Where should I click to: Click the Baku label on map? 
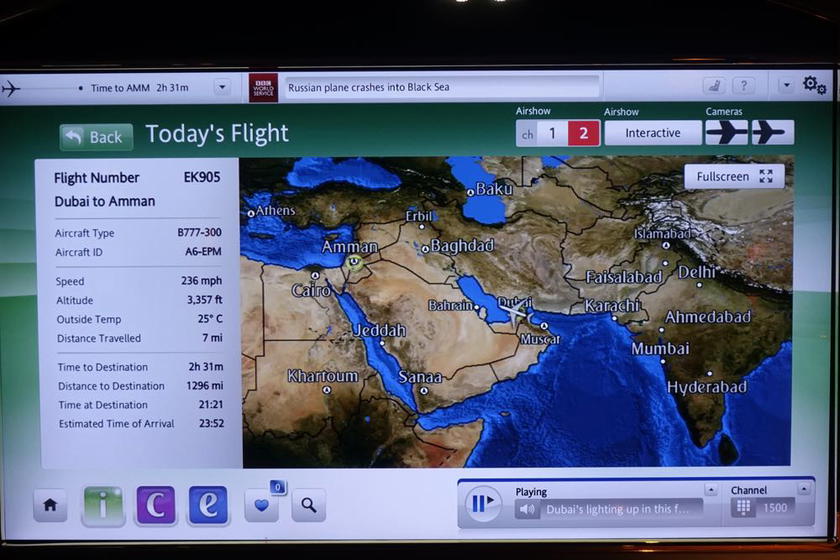click(x=494, y=189)
